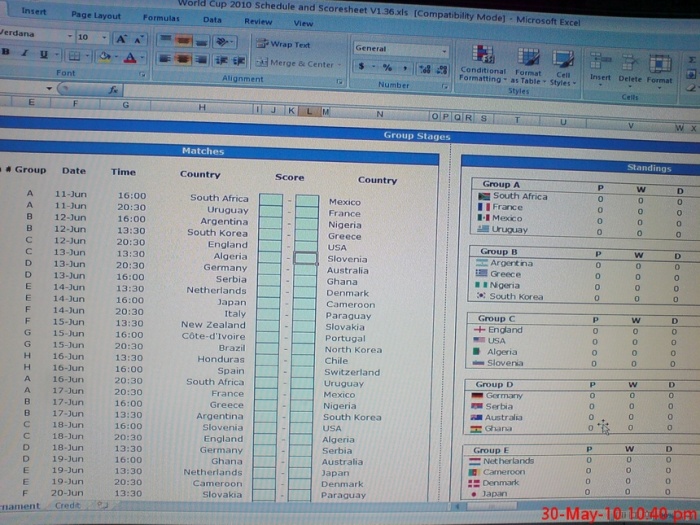Select column H header
The image size is (700, 525).
tap(202, 107)
